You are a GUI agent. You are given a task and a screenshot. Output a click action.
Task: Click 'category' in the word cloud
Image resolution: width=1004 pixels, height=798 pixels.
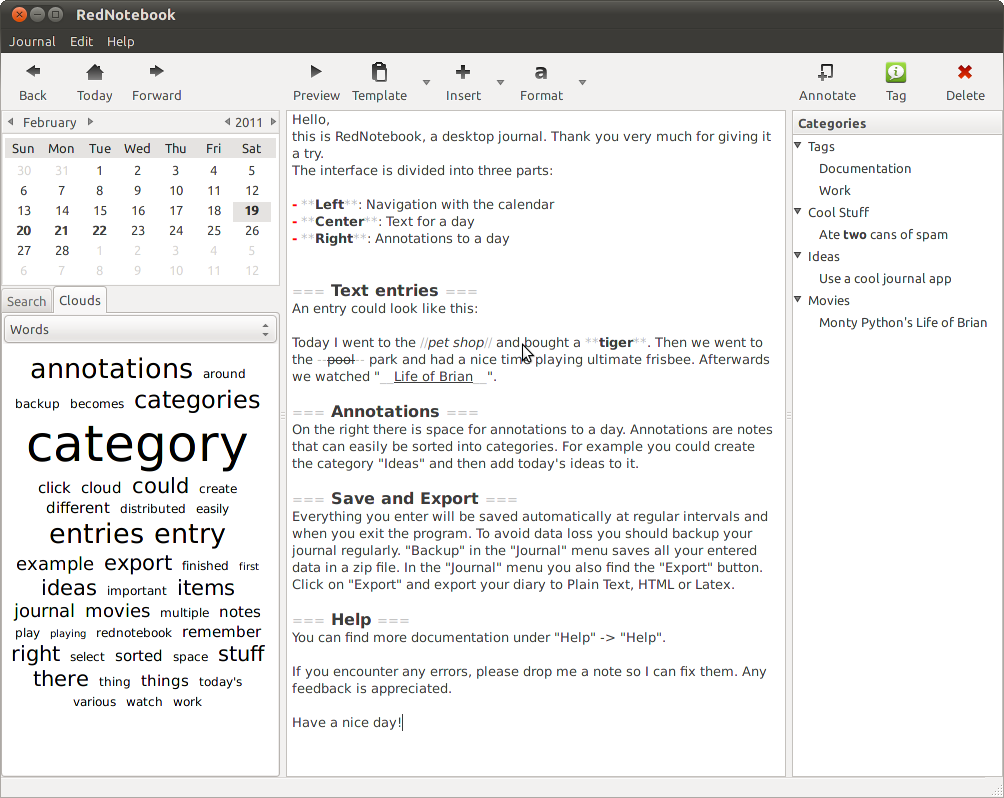click(x=137, y=446)
